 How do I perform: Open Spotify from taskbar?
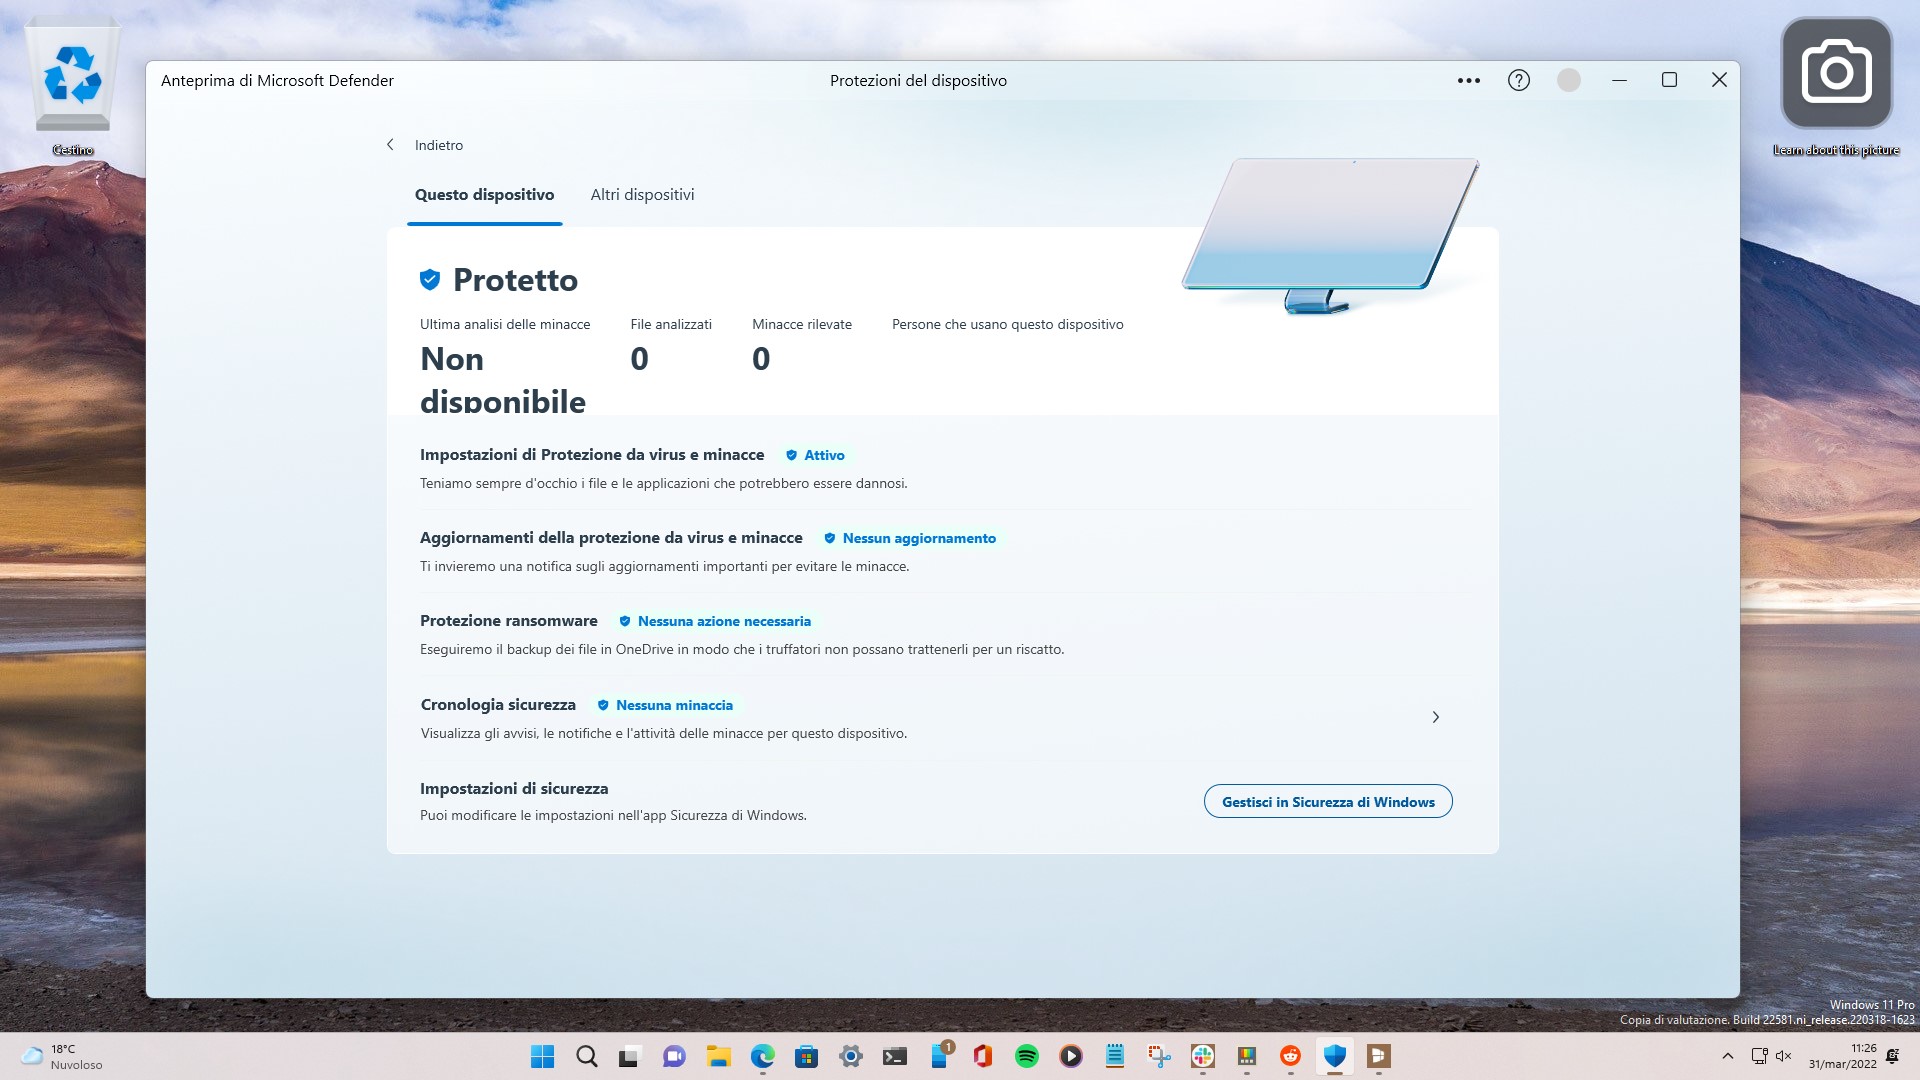click(x=1026, y=1056)
